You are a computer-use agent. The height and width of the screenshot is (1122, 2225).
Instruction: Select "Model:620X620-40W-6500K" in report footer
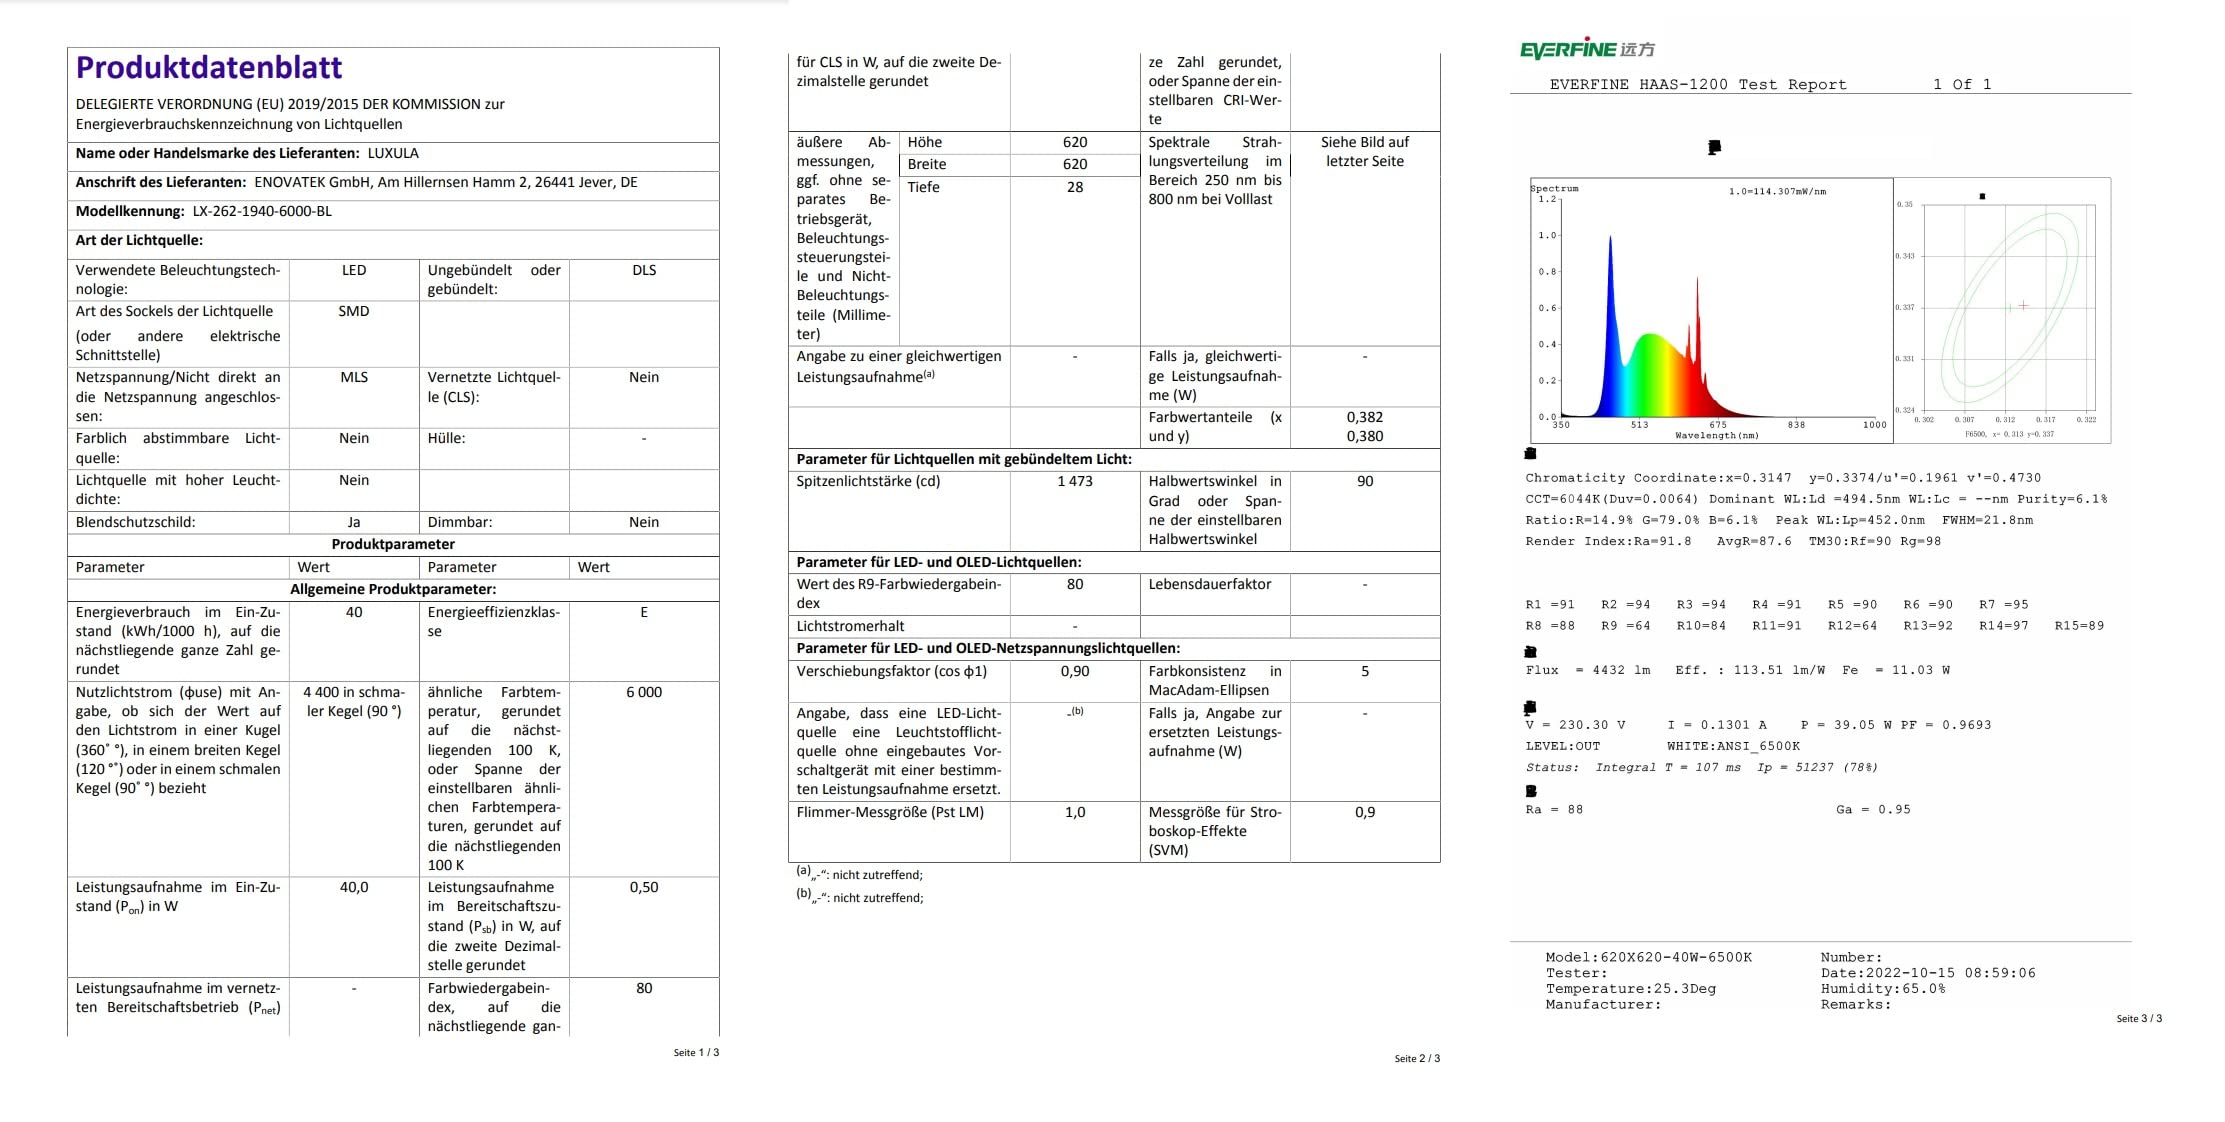[1649, 957]
